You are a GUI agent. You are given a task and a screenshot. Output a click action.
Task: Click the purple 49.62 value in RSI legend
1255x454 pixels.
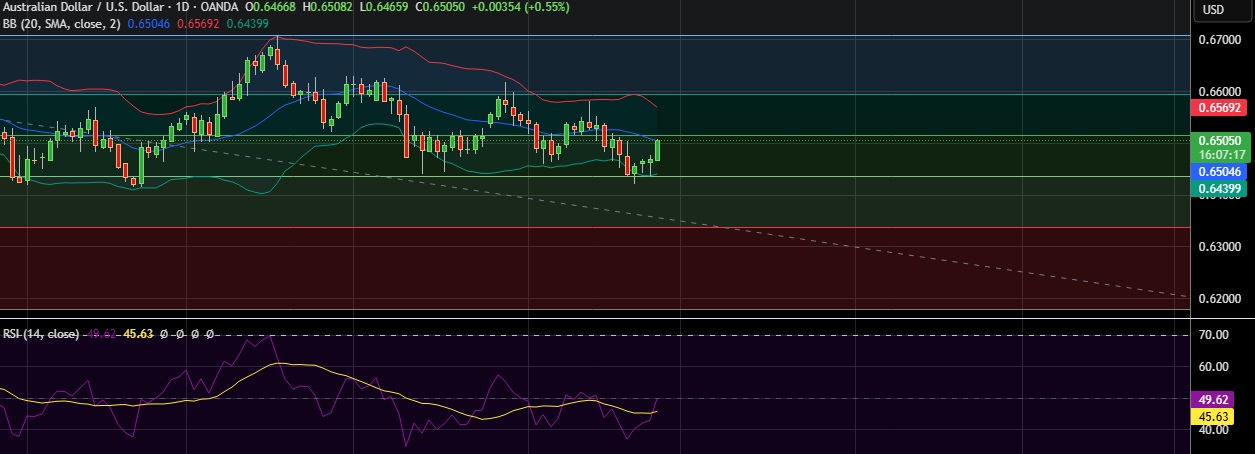pyautogui.click(x=102, y=334)
